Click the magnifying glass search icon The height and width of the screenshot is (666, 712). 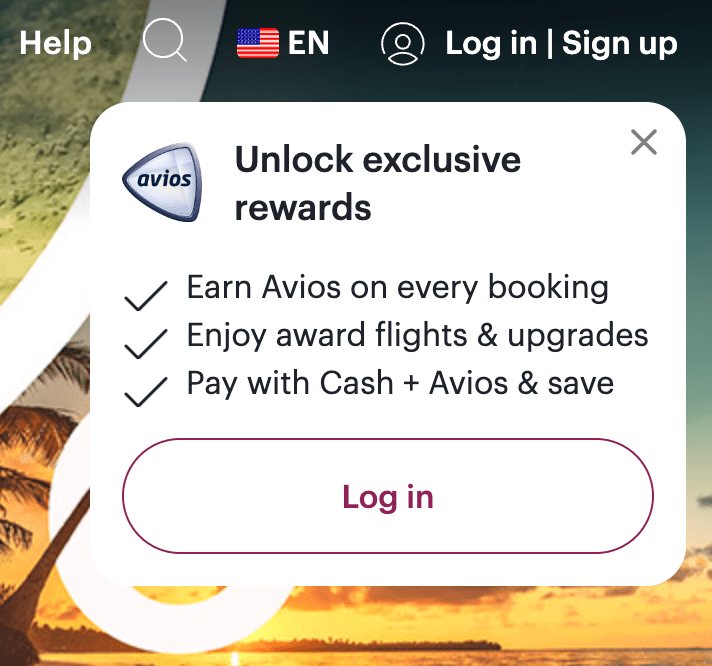point(165,40)
